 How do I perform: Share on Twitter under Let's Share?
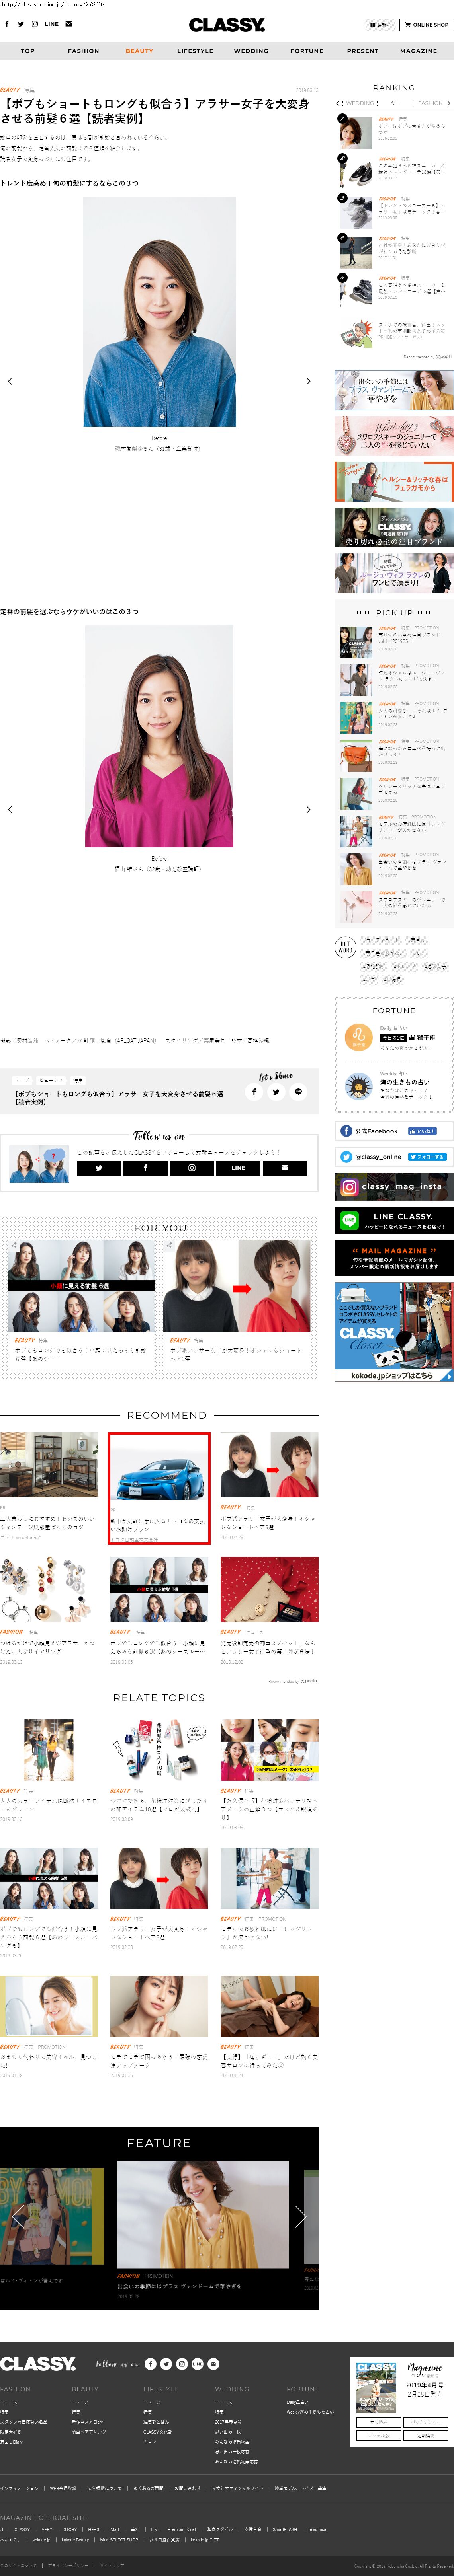(276, 1092)
